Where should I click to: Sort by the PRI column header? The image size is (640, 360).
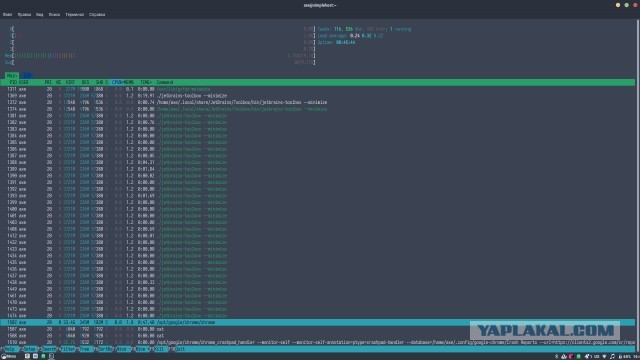[x=48, y=82]
